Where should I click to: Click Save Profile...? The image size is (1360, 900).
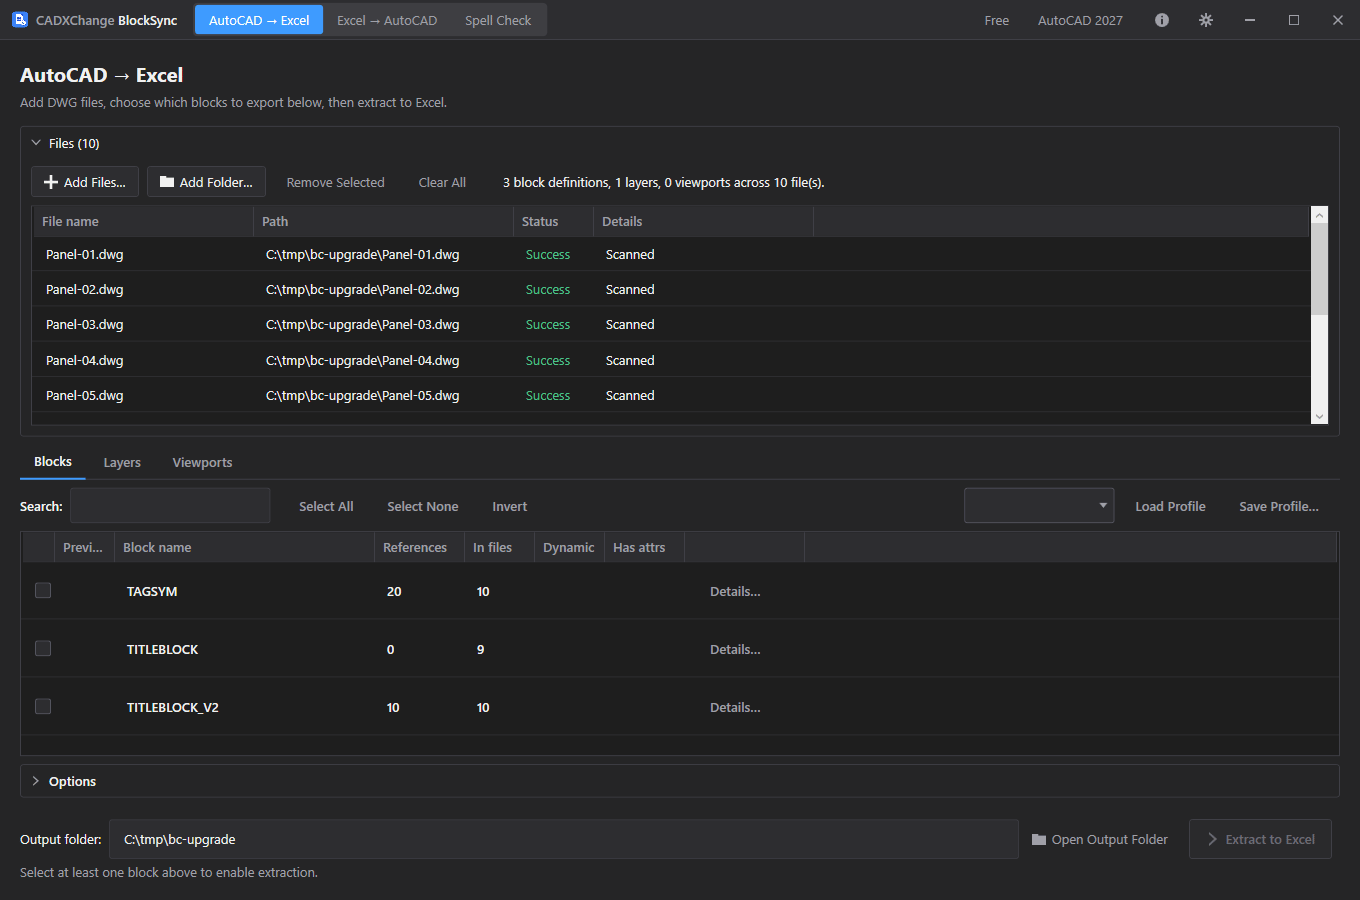pyautogui.click(x=1279, y=507)
